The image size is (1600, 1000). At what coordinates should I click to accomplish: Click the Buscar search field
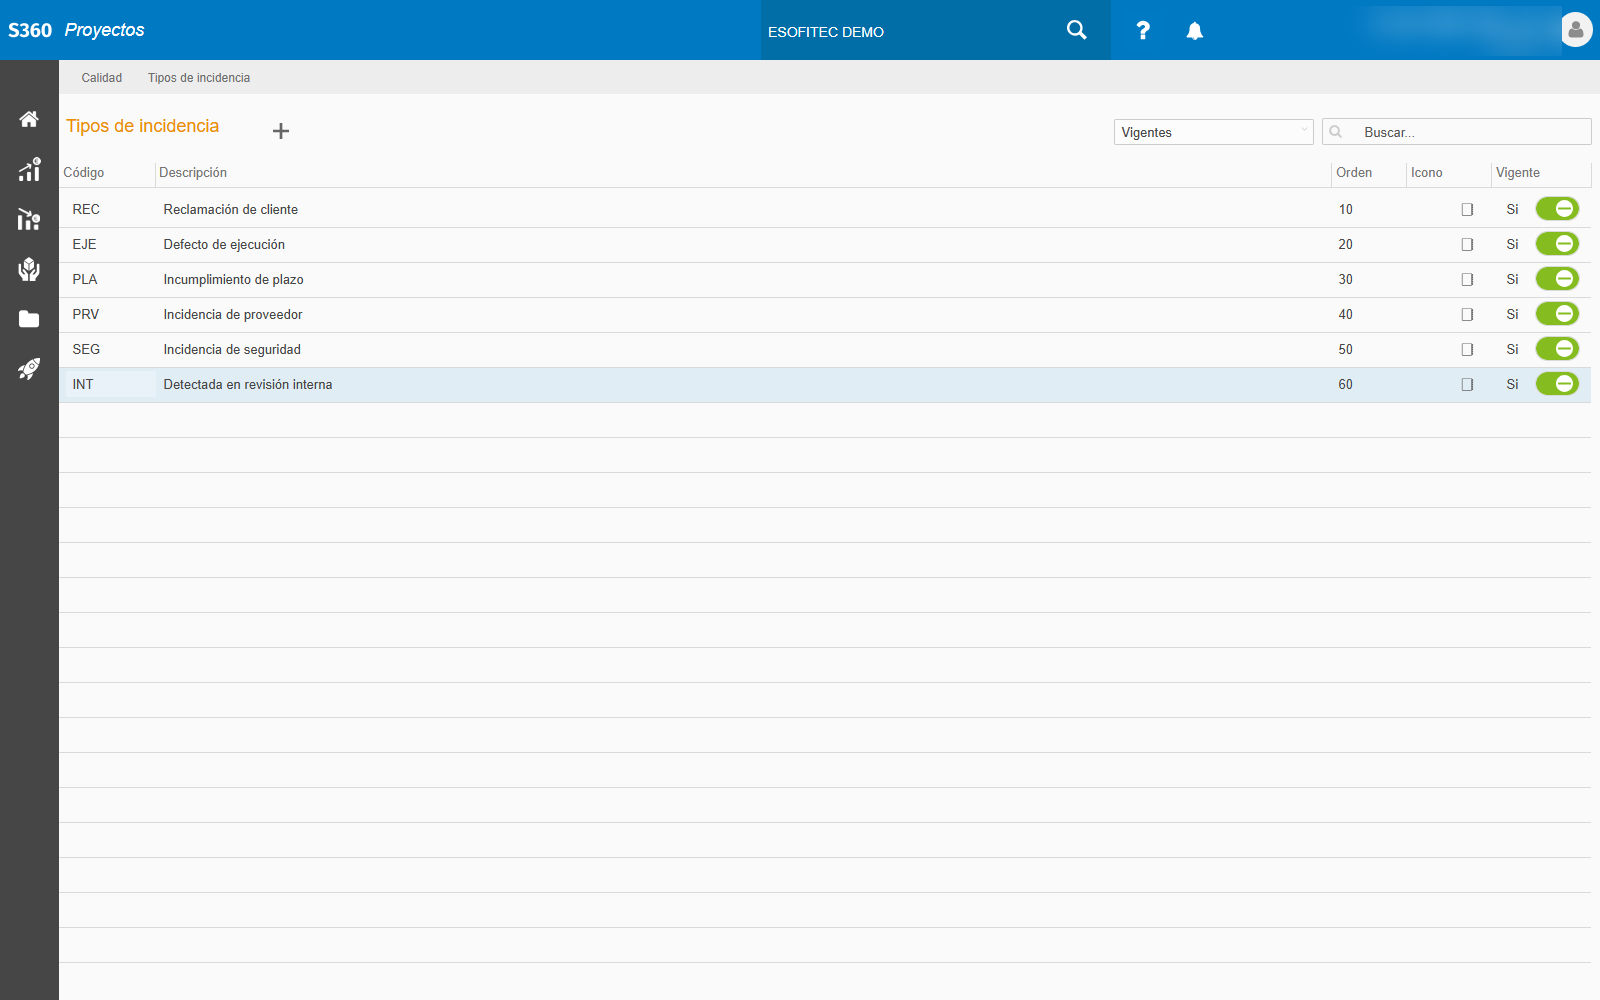coord(1456,132)
